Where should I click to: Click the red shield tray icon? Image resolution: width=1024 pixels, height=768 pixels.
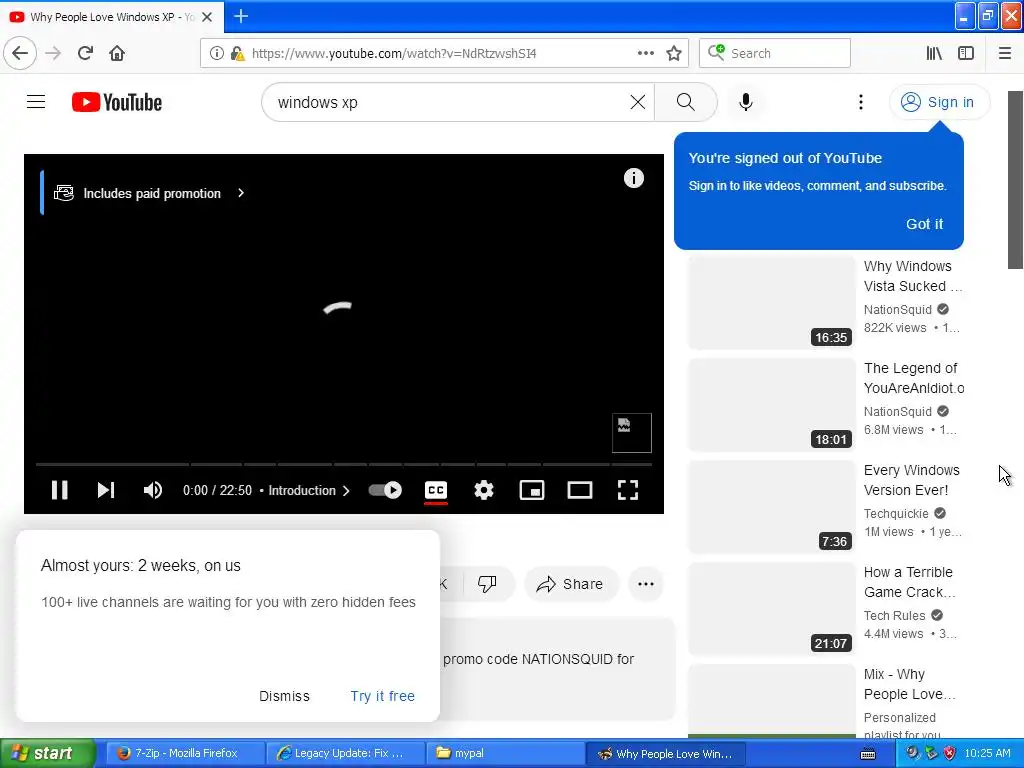pyautogui.click(x=950, y=754)
